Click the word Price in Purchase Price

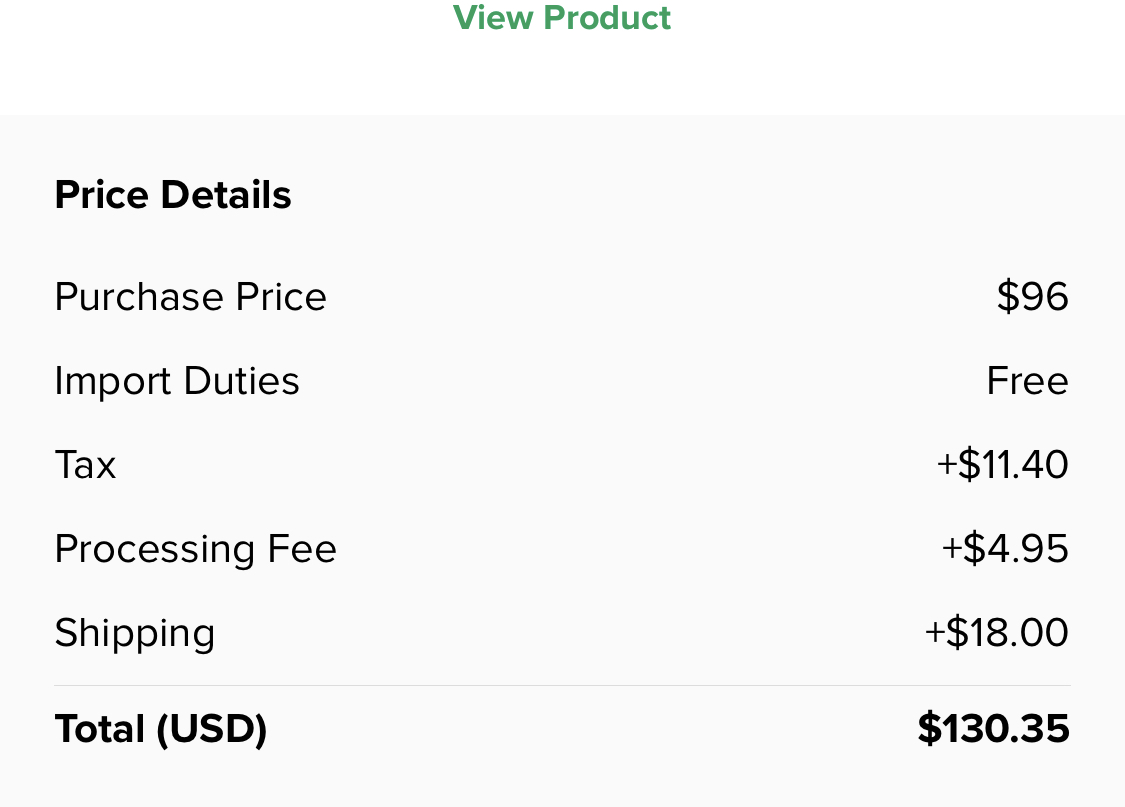pos(281,297)
